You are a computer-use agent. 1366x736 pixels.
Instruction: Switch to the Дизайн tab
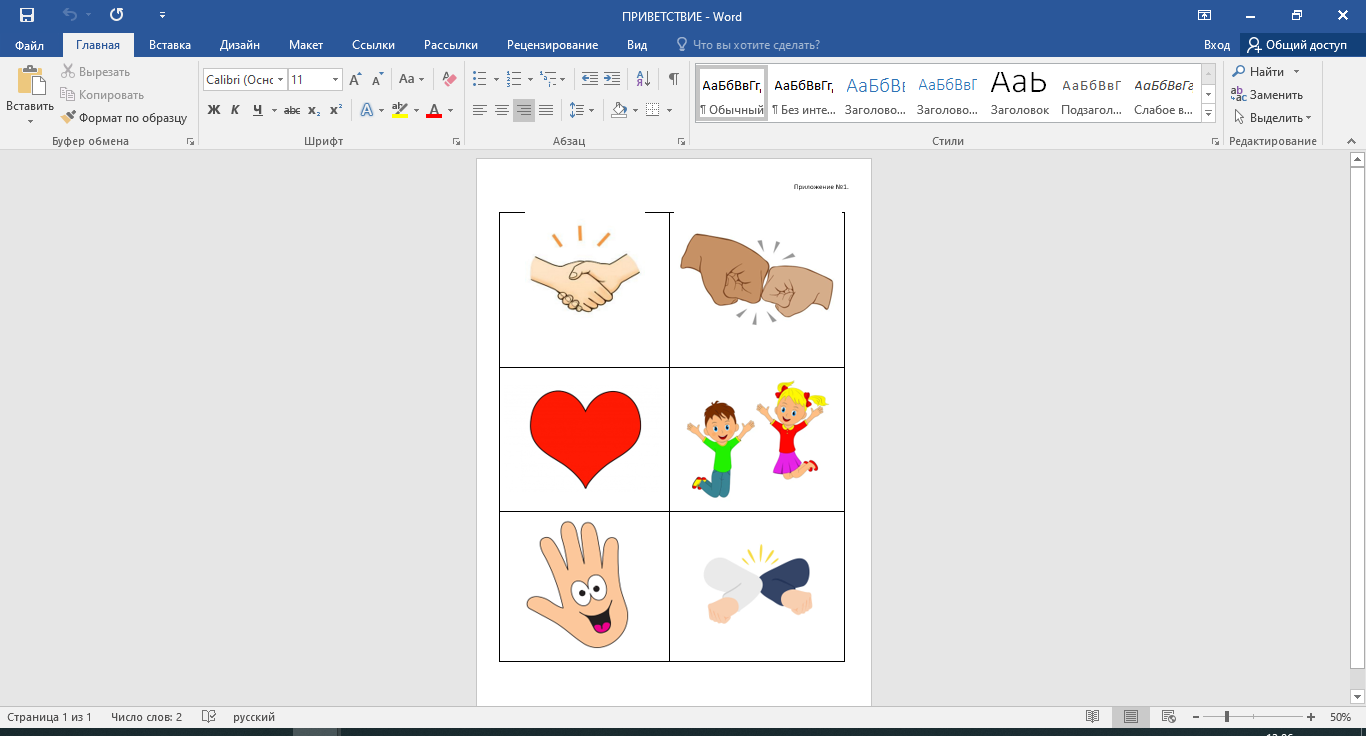(240, 45)
